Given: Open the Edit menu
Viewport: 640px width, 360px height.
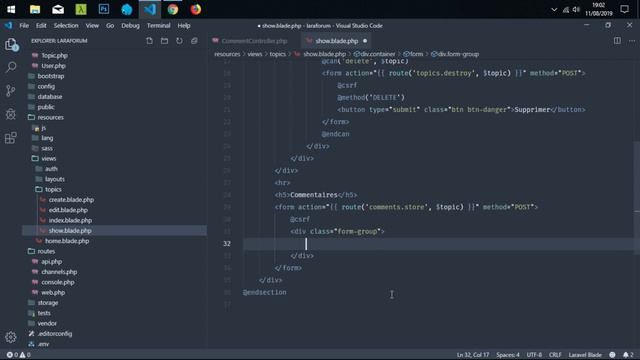Looking at the screenshot, I should coord(41,25).
